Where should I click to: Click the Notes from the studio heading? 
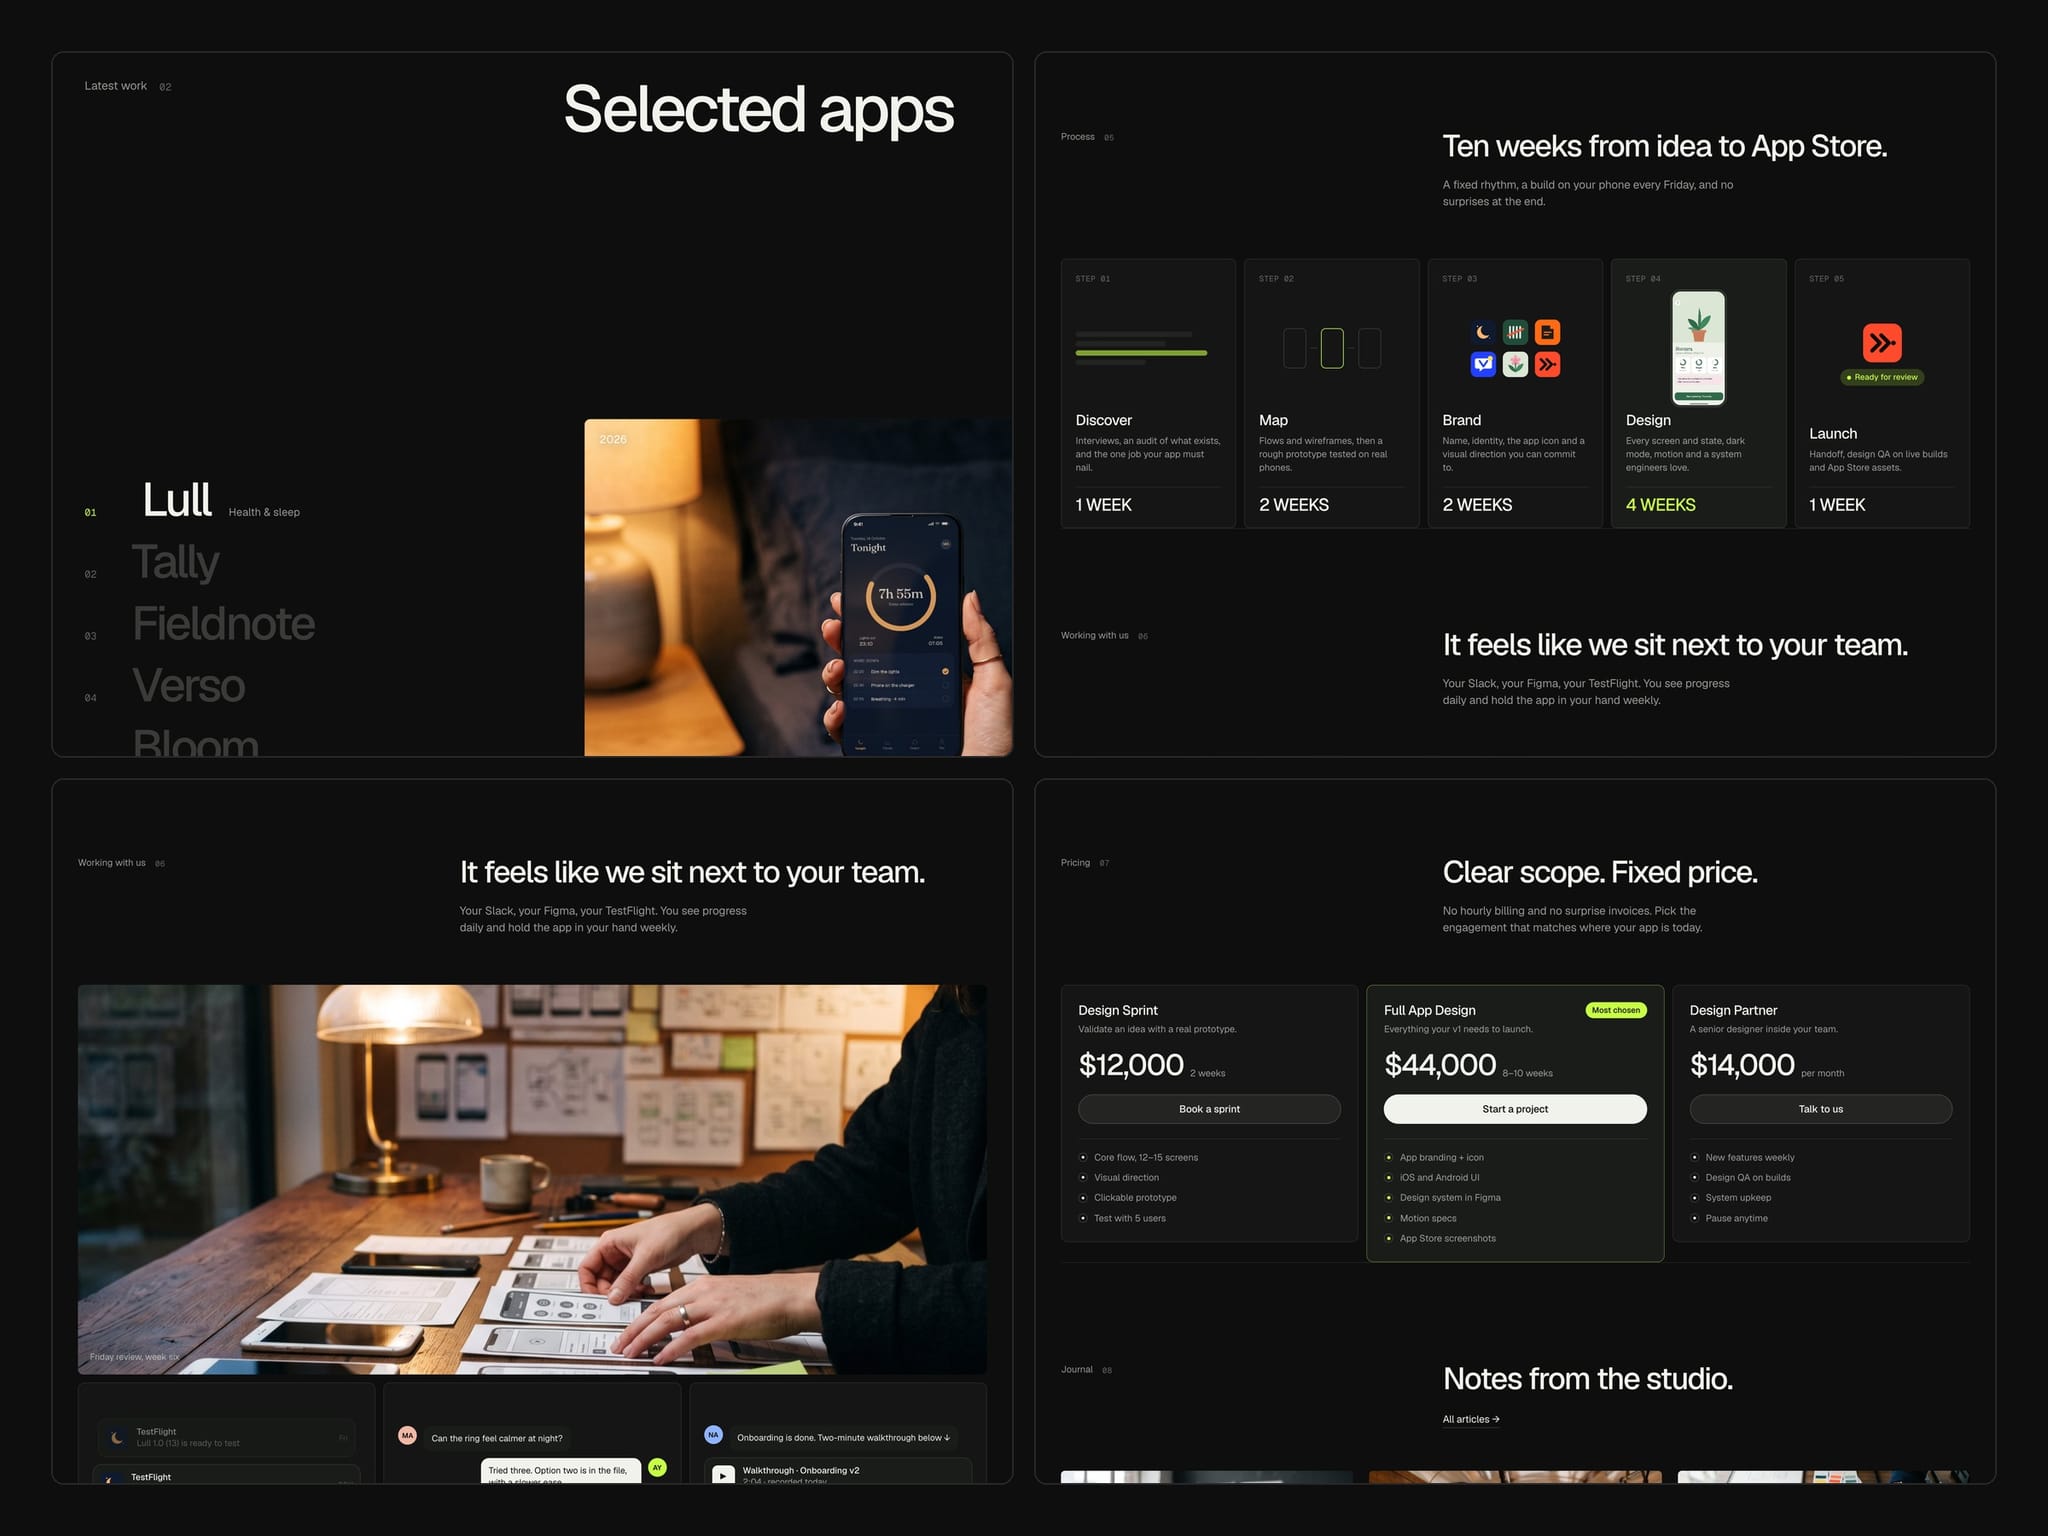pyautogui.click(x=1588, y=1379)
